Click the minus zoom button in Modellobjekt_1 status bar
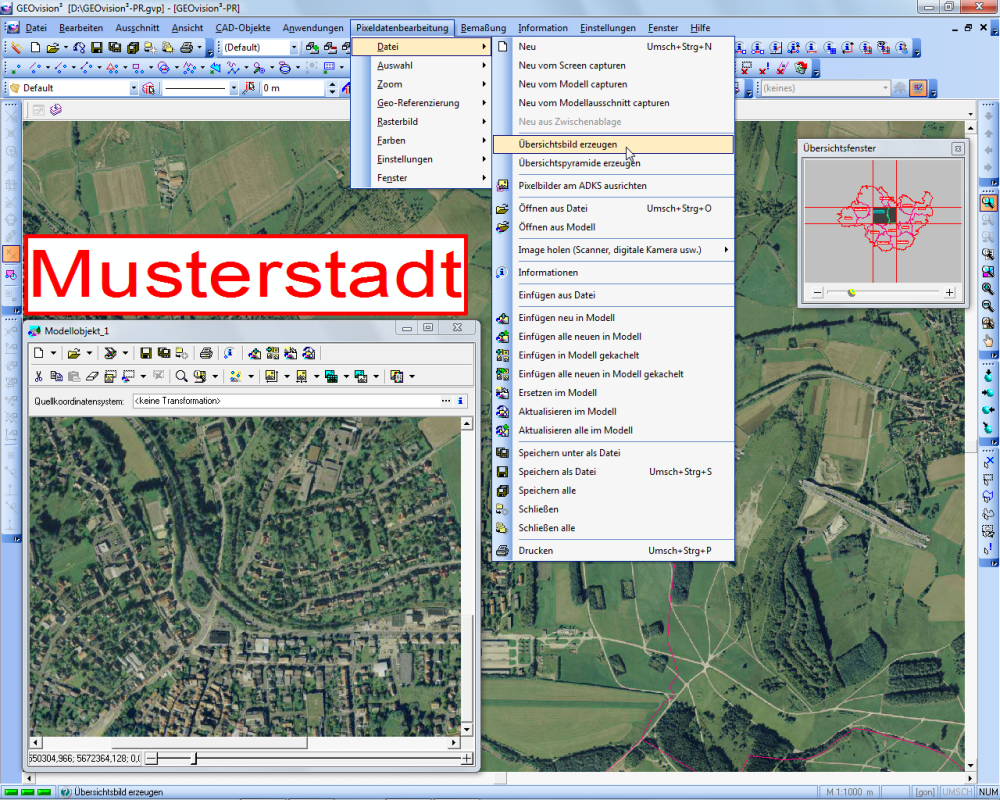 [152, 759]
